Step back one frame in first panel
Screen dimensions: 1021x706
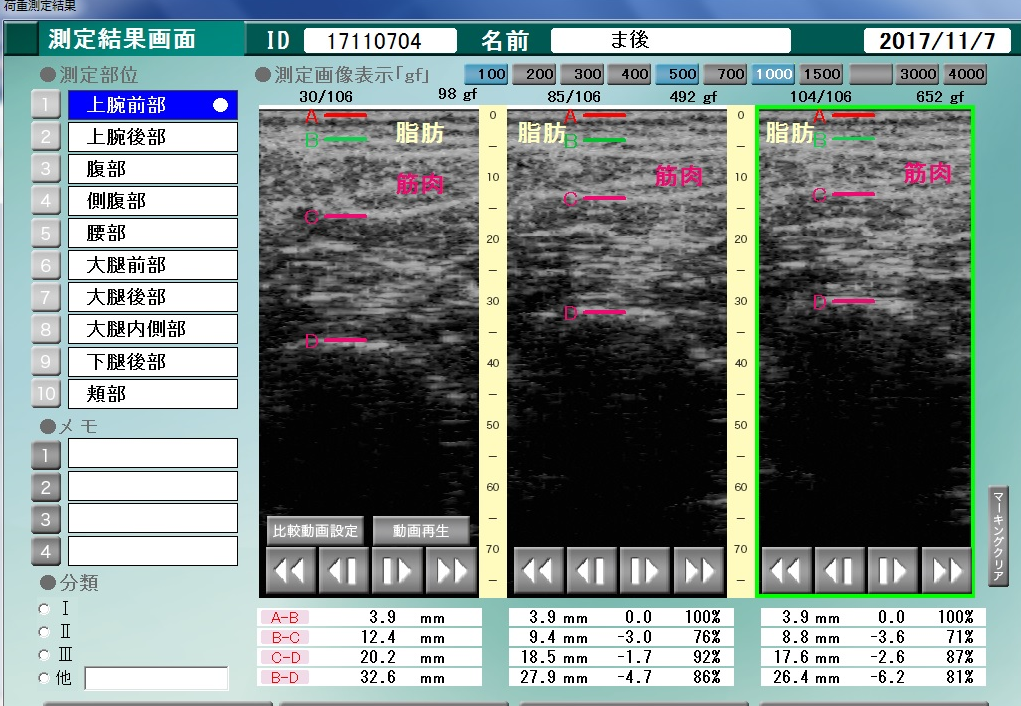click(343, 571)
